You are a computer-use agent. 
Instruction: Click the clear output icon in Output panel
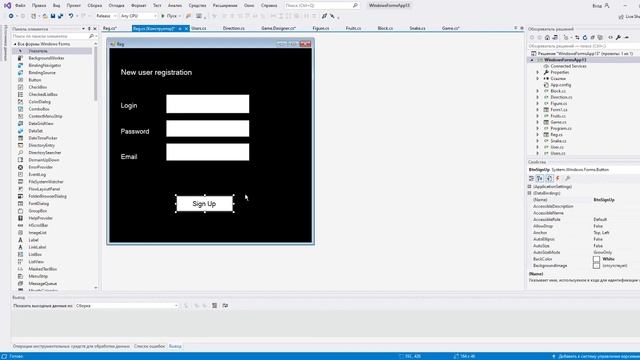click(x=214, y=306)
